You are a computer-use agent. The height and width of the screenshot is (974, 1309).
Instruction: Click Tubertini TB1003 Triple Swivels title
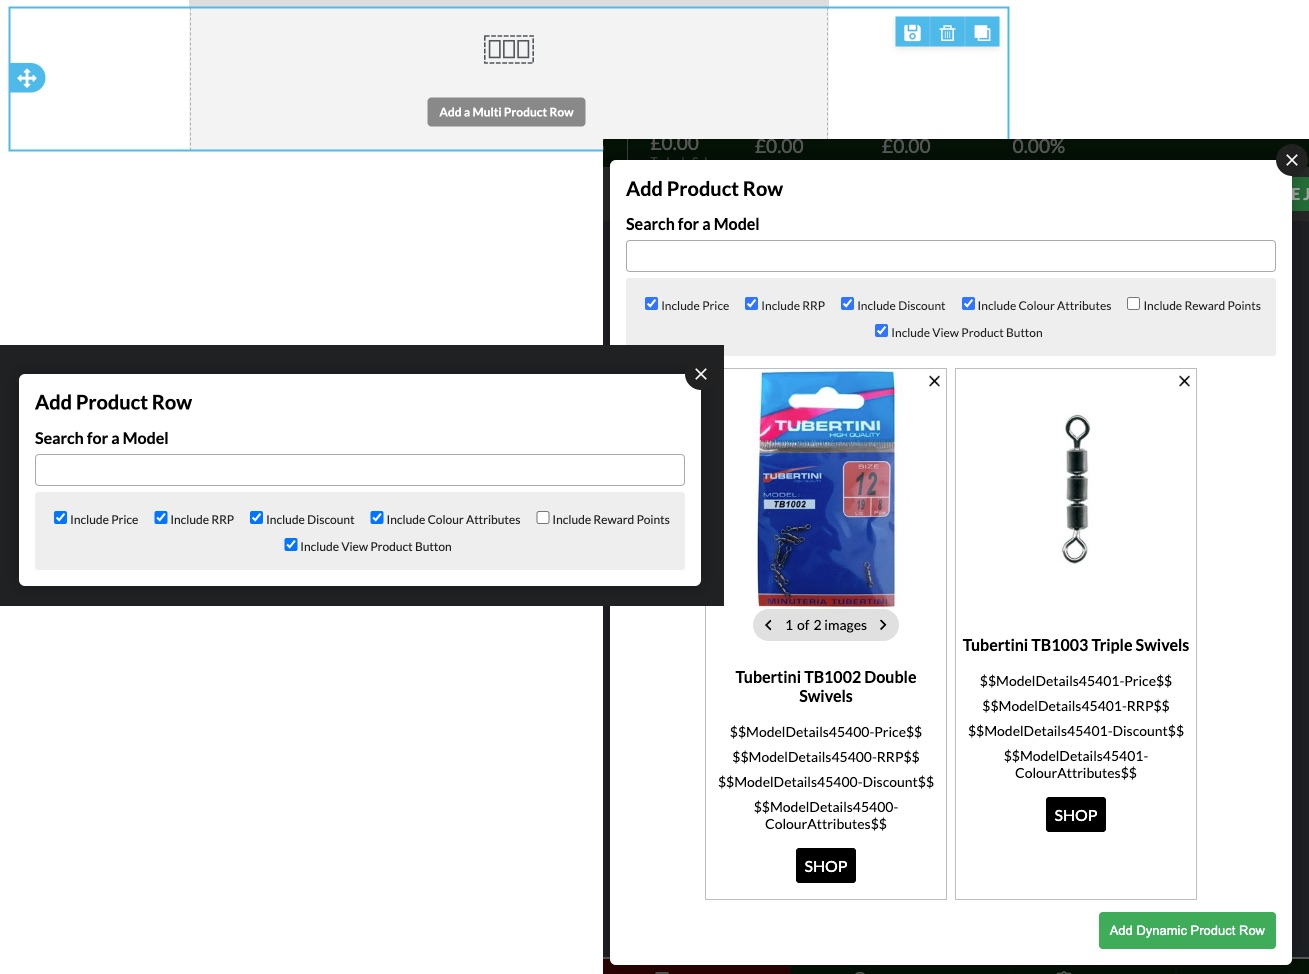click(1076, 646)
